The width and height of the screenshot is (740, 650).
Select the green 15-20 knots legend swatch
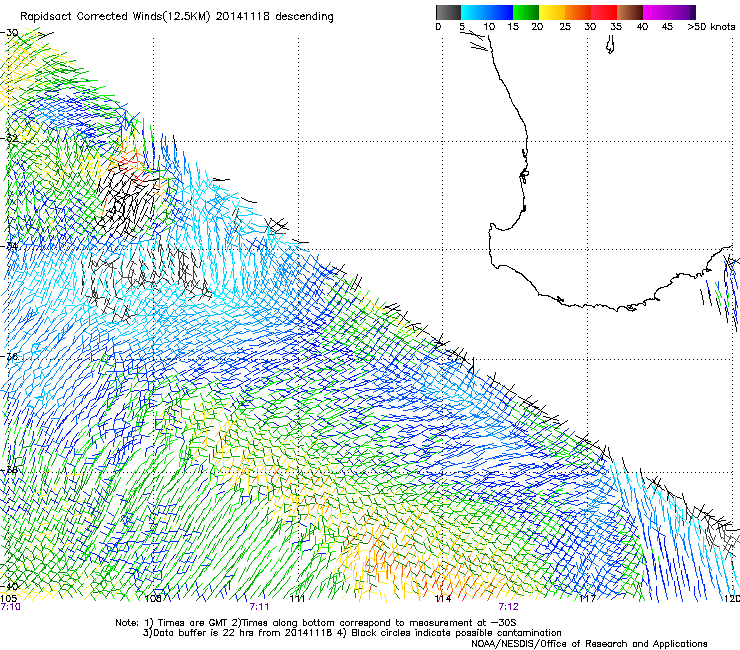[526, 12]
